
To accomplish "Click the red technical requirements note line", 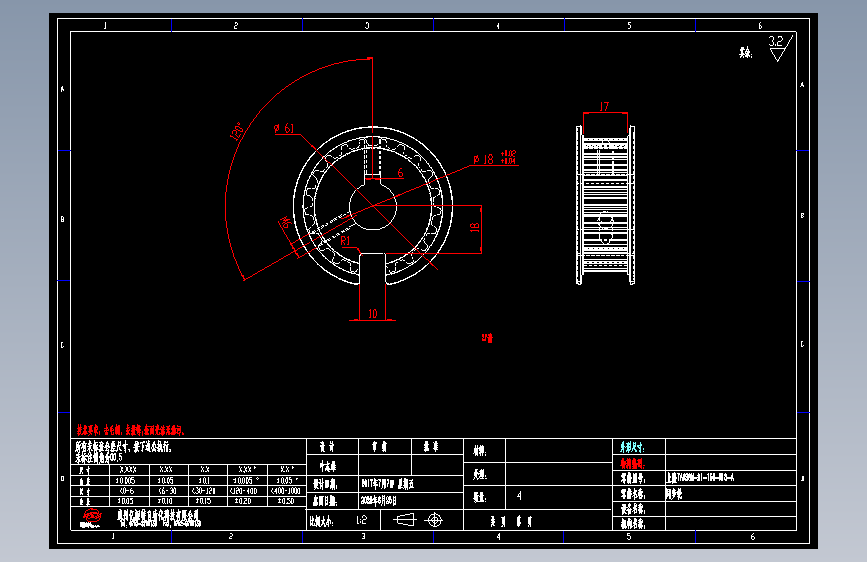I will click(x=130, y=430).
